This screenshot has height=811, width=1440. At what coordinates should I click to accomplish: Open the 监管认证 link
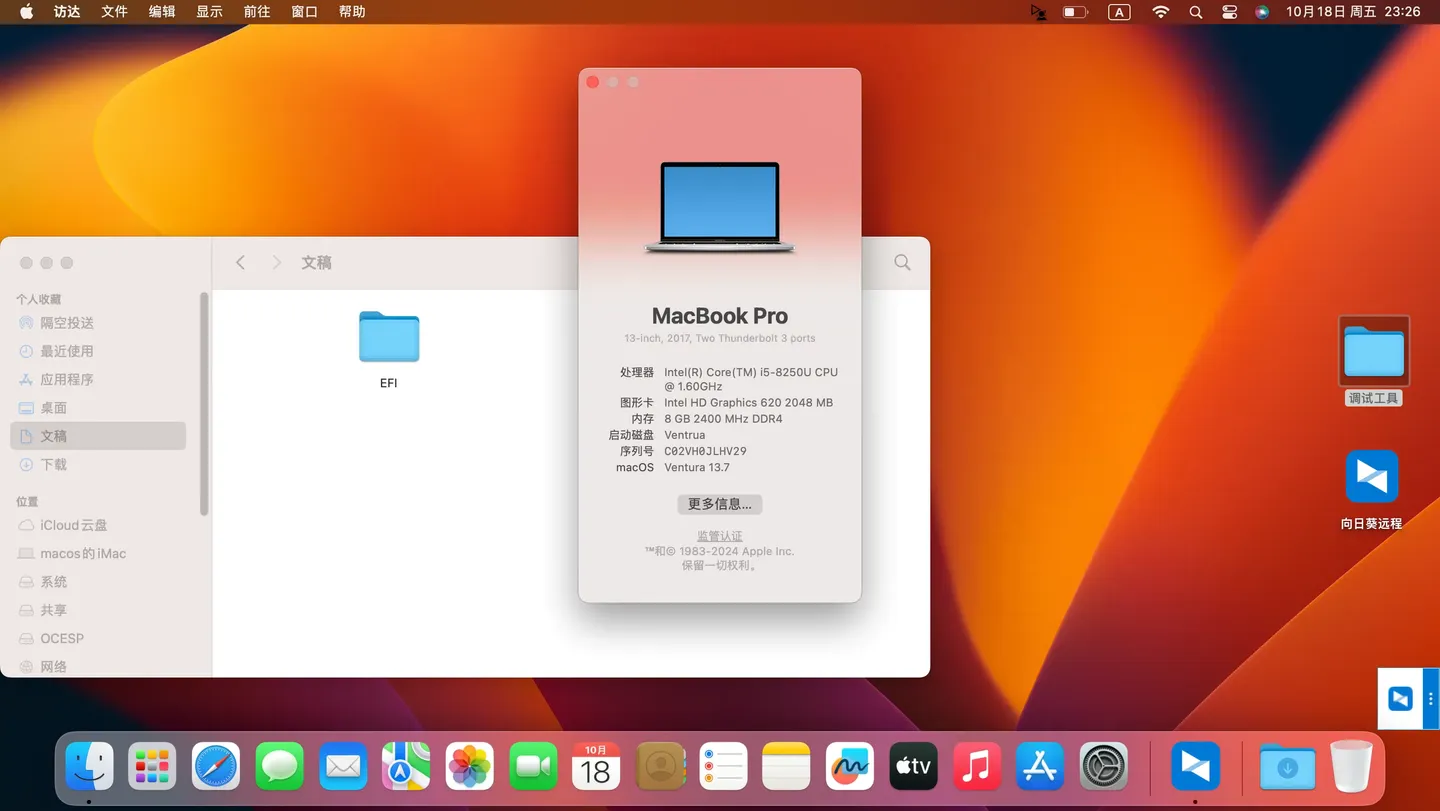(719, 535)
